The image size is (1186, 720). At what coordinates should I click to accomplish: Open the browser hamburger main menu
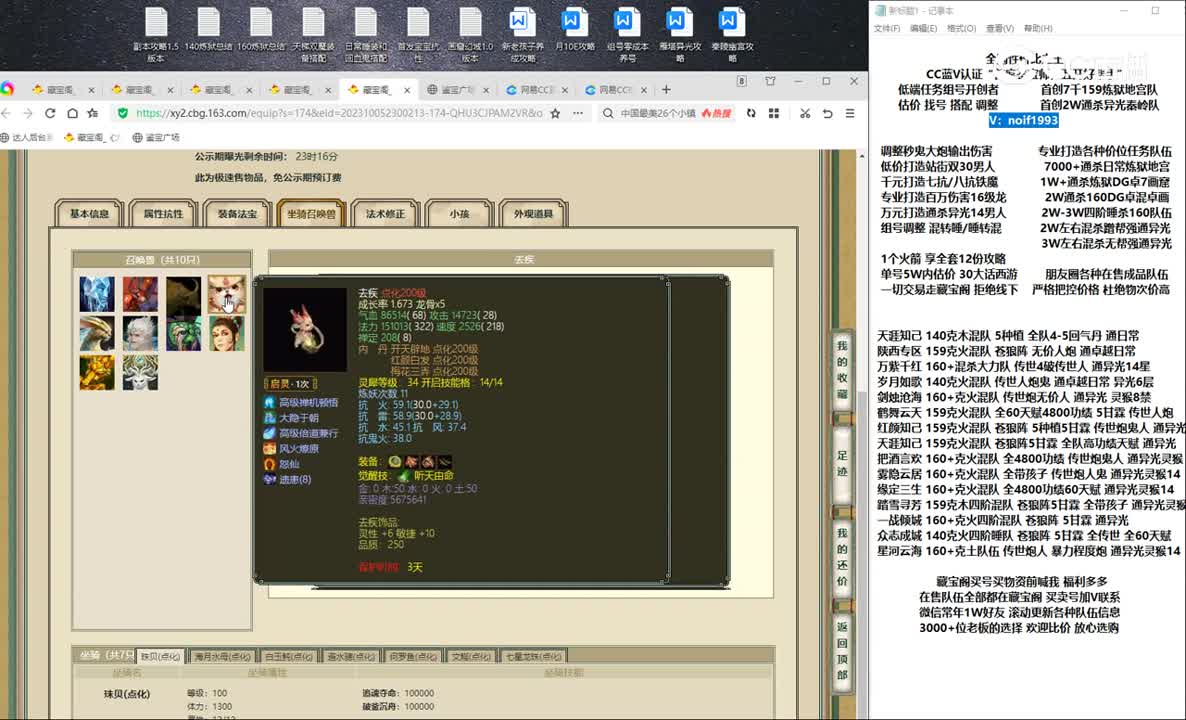point(850,113)
